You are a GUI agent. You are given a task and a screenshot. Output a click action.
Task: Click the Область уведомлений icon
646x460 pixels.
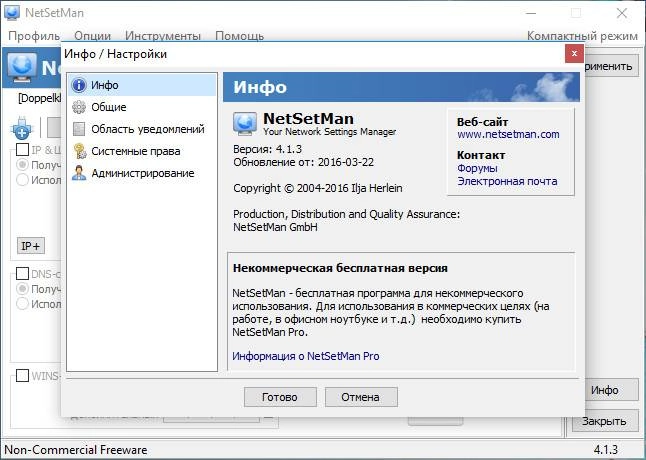point(79,129)
